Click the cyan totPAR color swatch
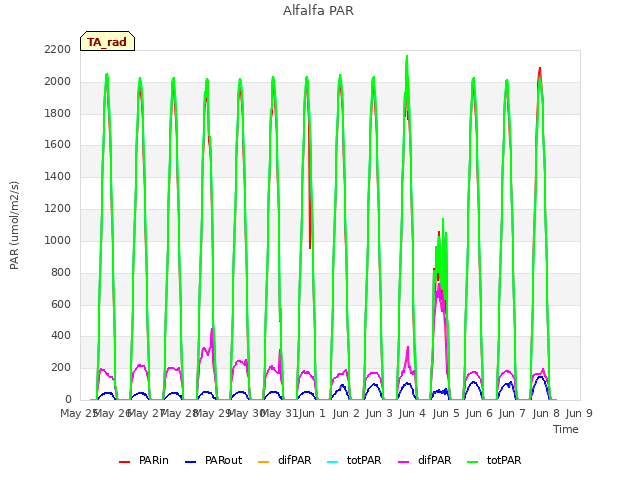 333,462
